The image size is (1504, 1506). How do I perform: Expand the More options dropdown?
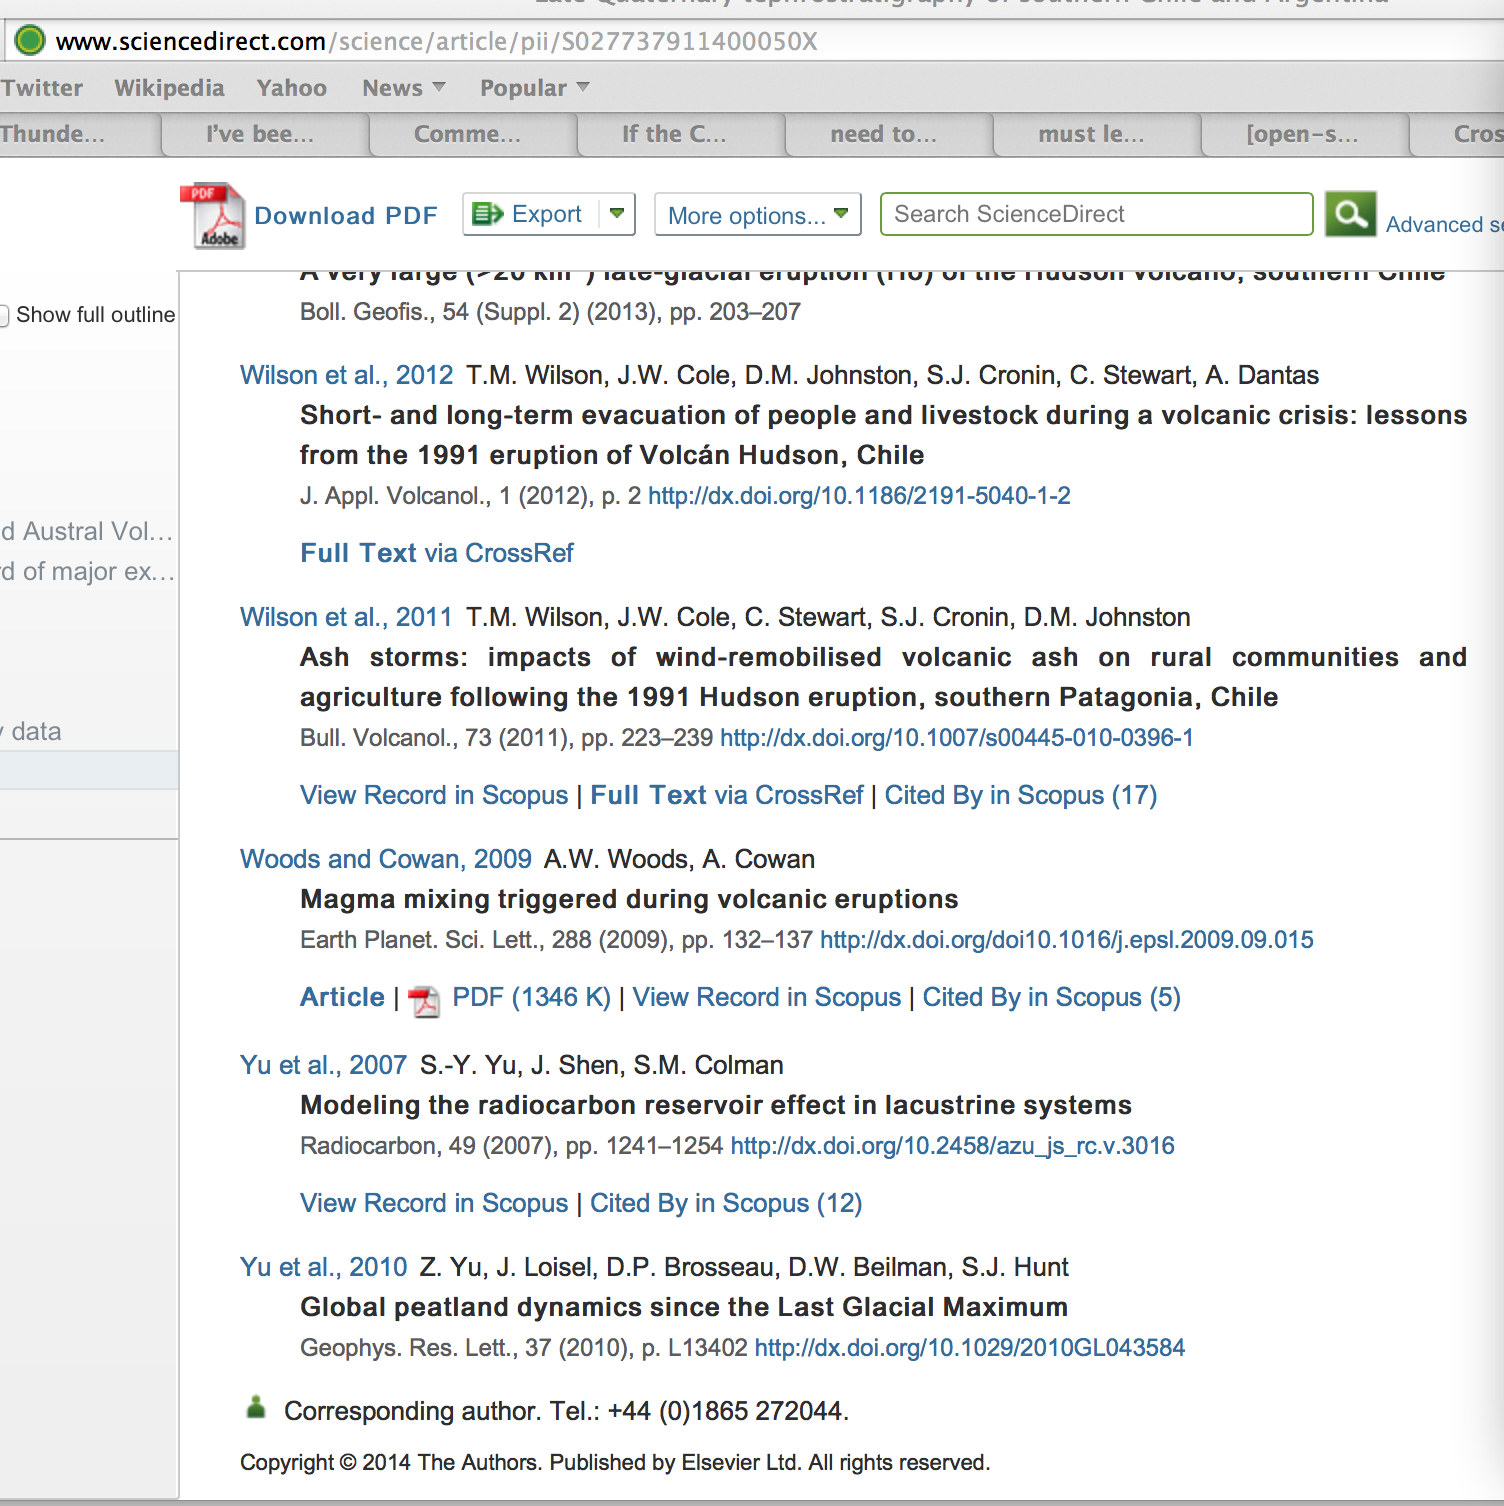point(757,215)
